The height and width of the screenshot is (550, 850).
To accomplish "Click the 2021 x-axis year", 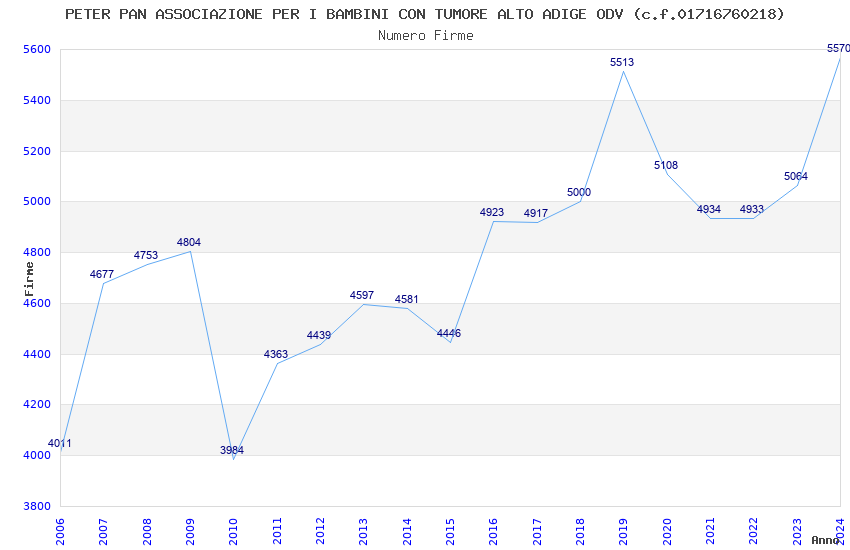I will [x=710, y=532].
